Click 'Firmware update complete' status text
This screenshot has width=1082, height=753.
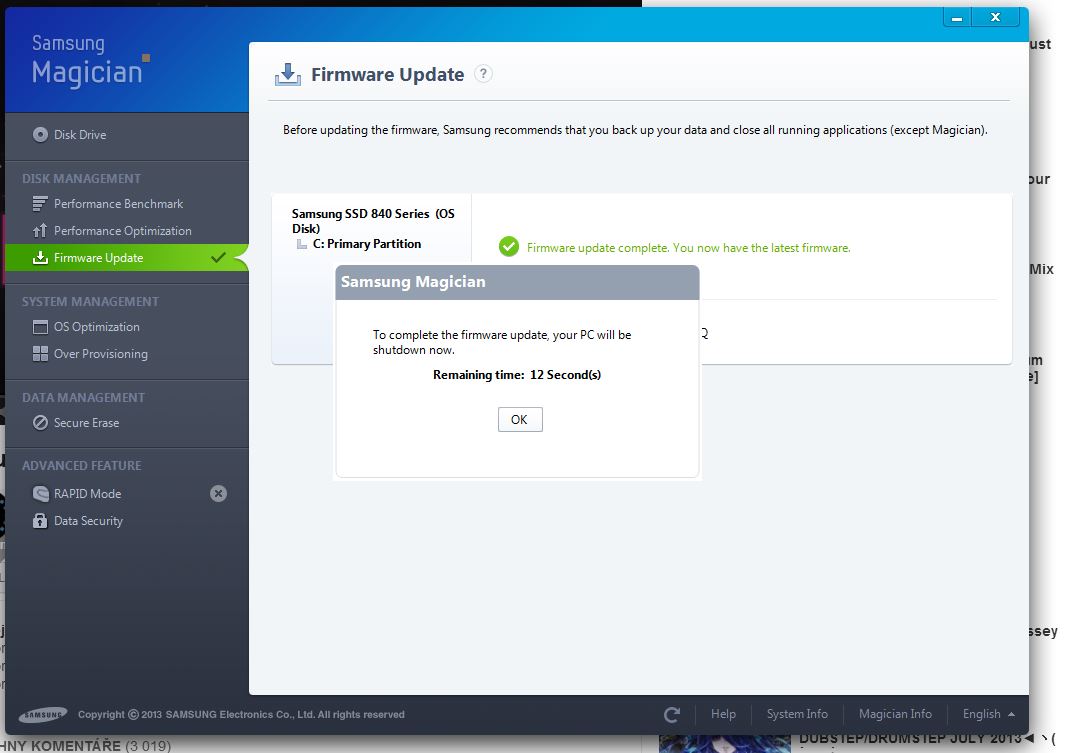point(689,248)
